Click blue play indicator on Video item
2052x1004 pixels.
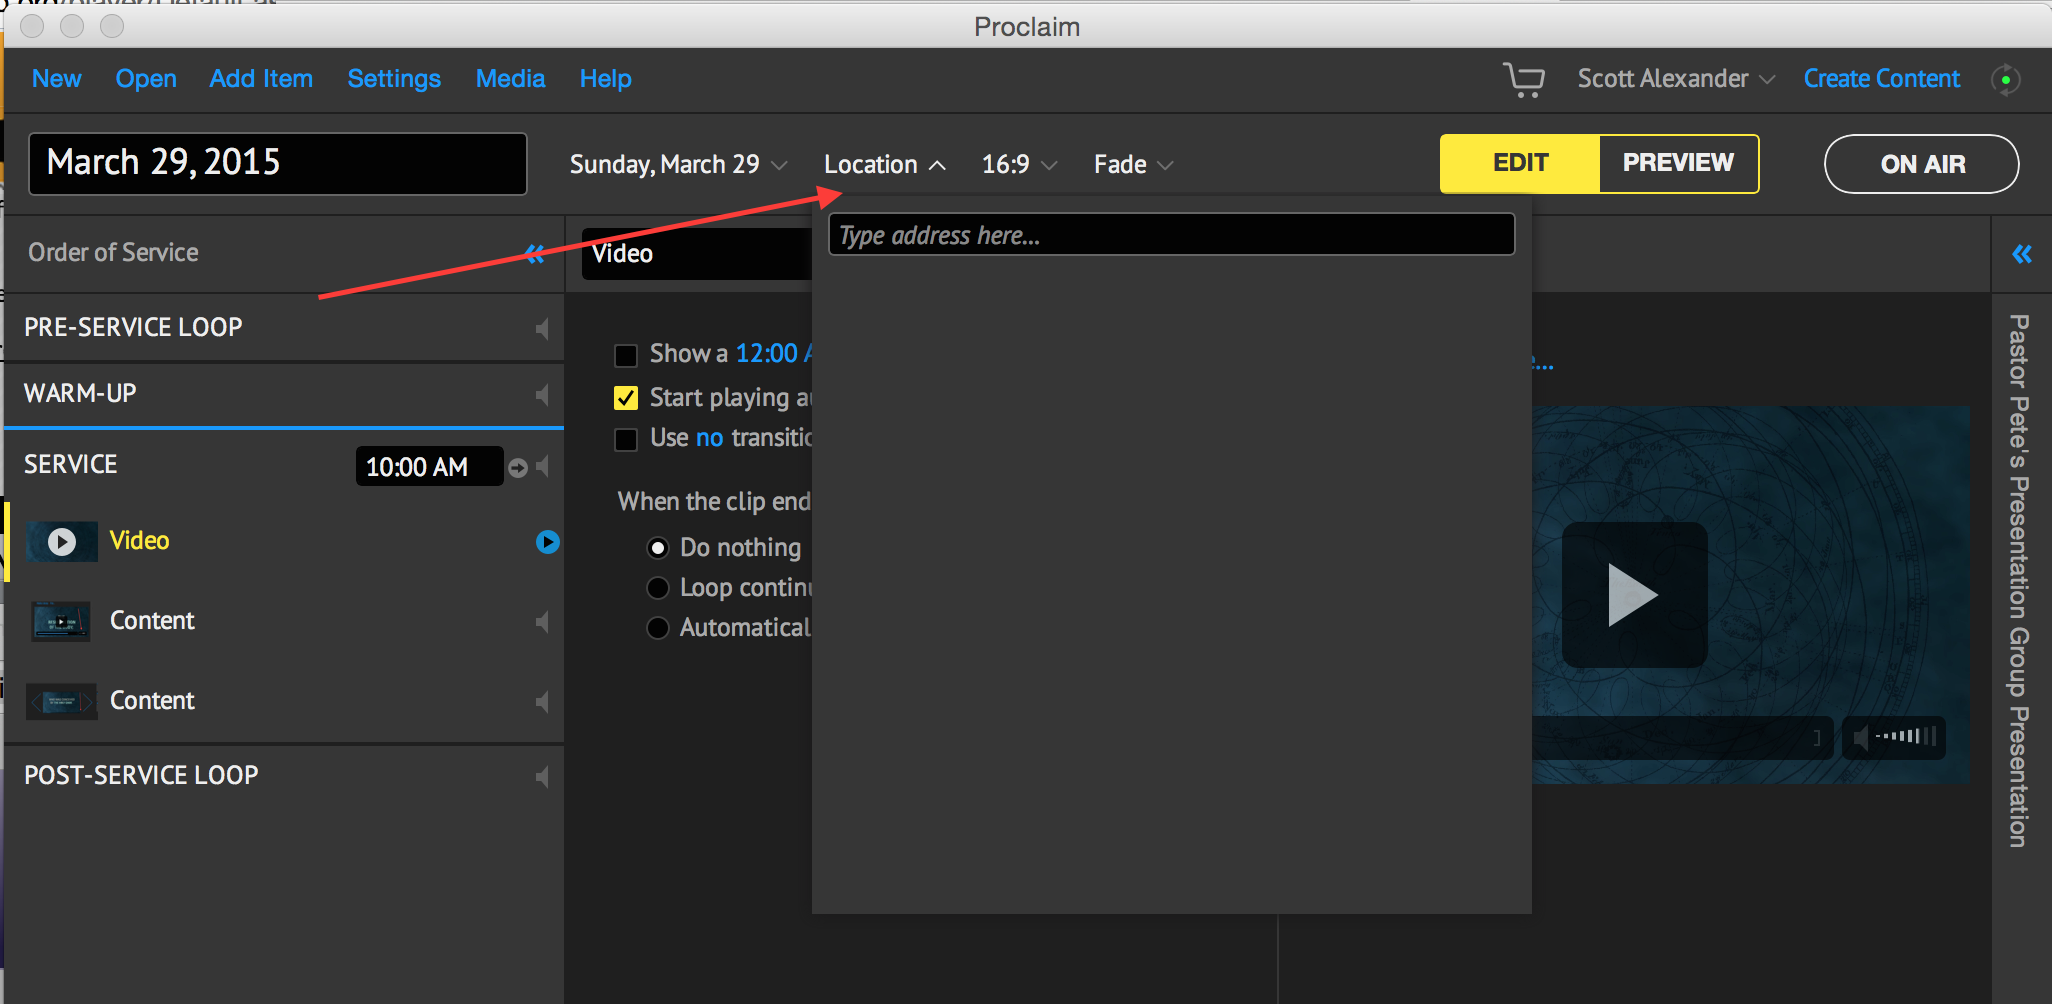click(x=547, y=542)
